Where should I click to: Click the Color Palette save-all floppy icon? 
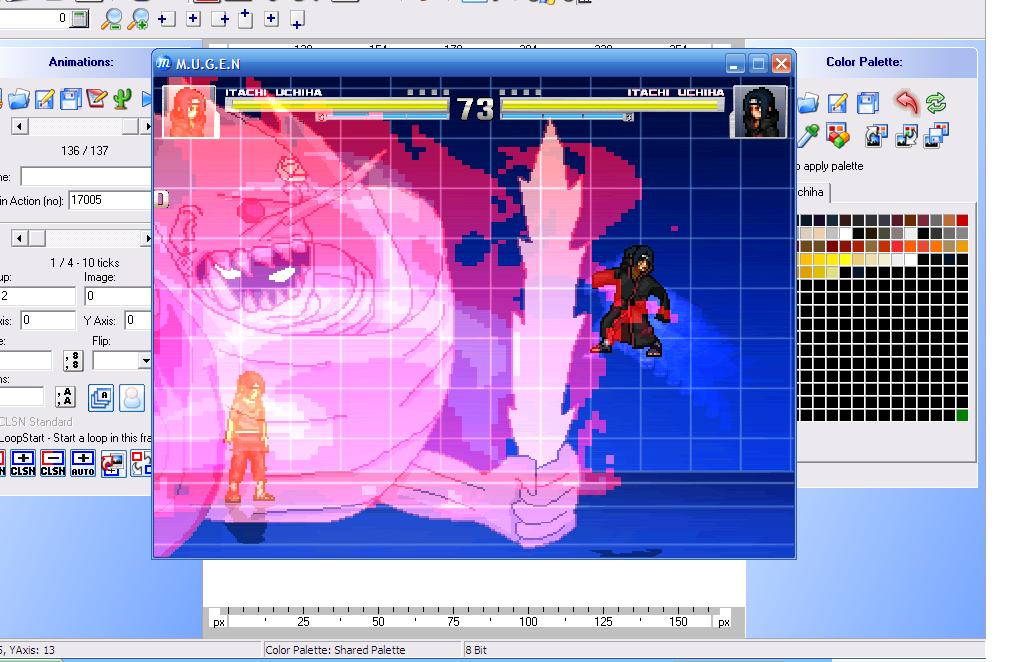pos(868,102)
